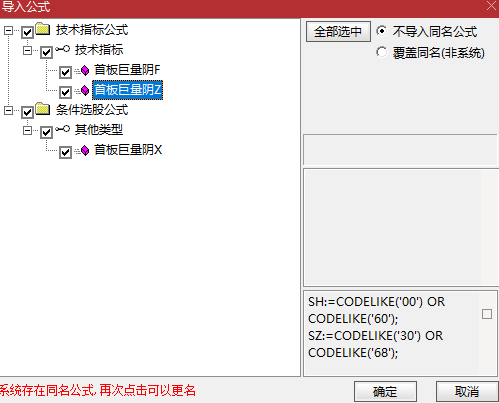Toggle the 技术指标公式 folder checkbox
This screenshot has height=403, width=499.
pos(27,32)
